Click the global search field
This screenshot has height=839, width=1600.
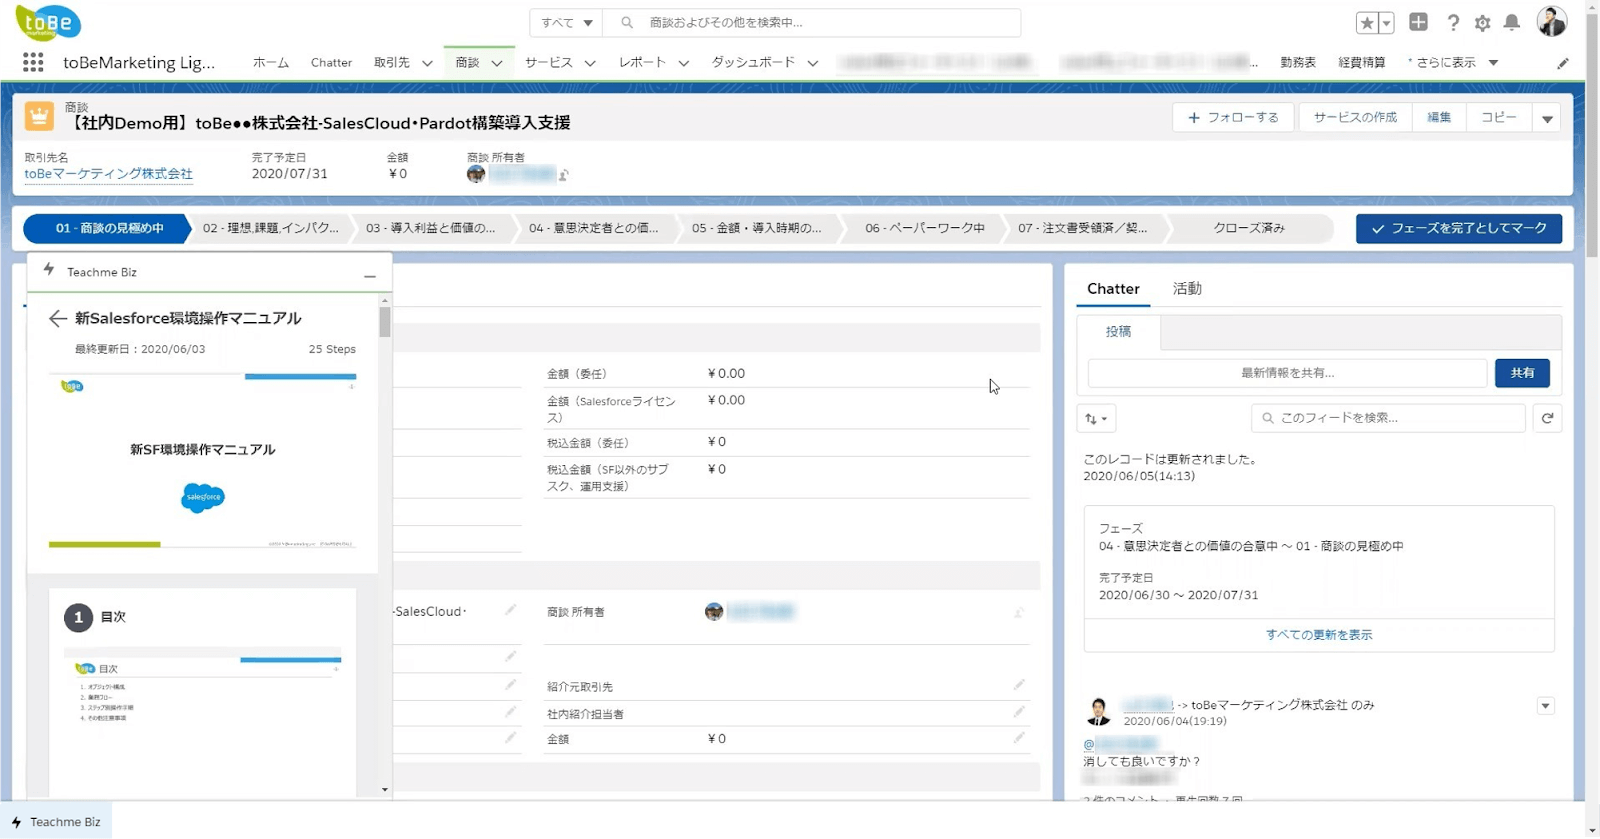[812, 23]
